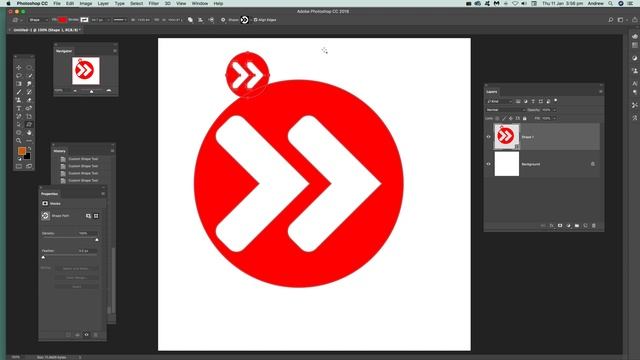Select the Type tool
The image size is (640, 360).
(19, 108)
